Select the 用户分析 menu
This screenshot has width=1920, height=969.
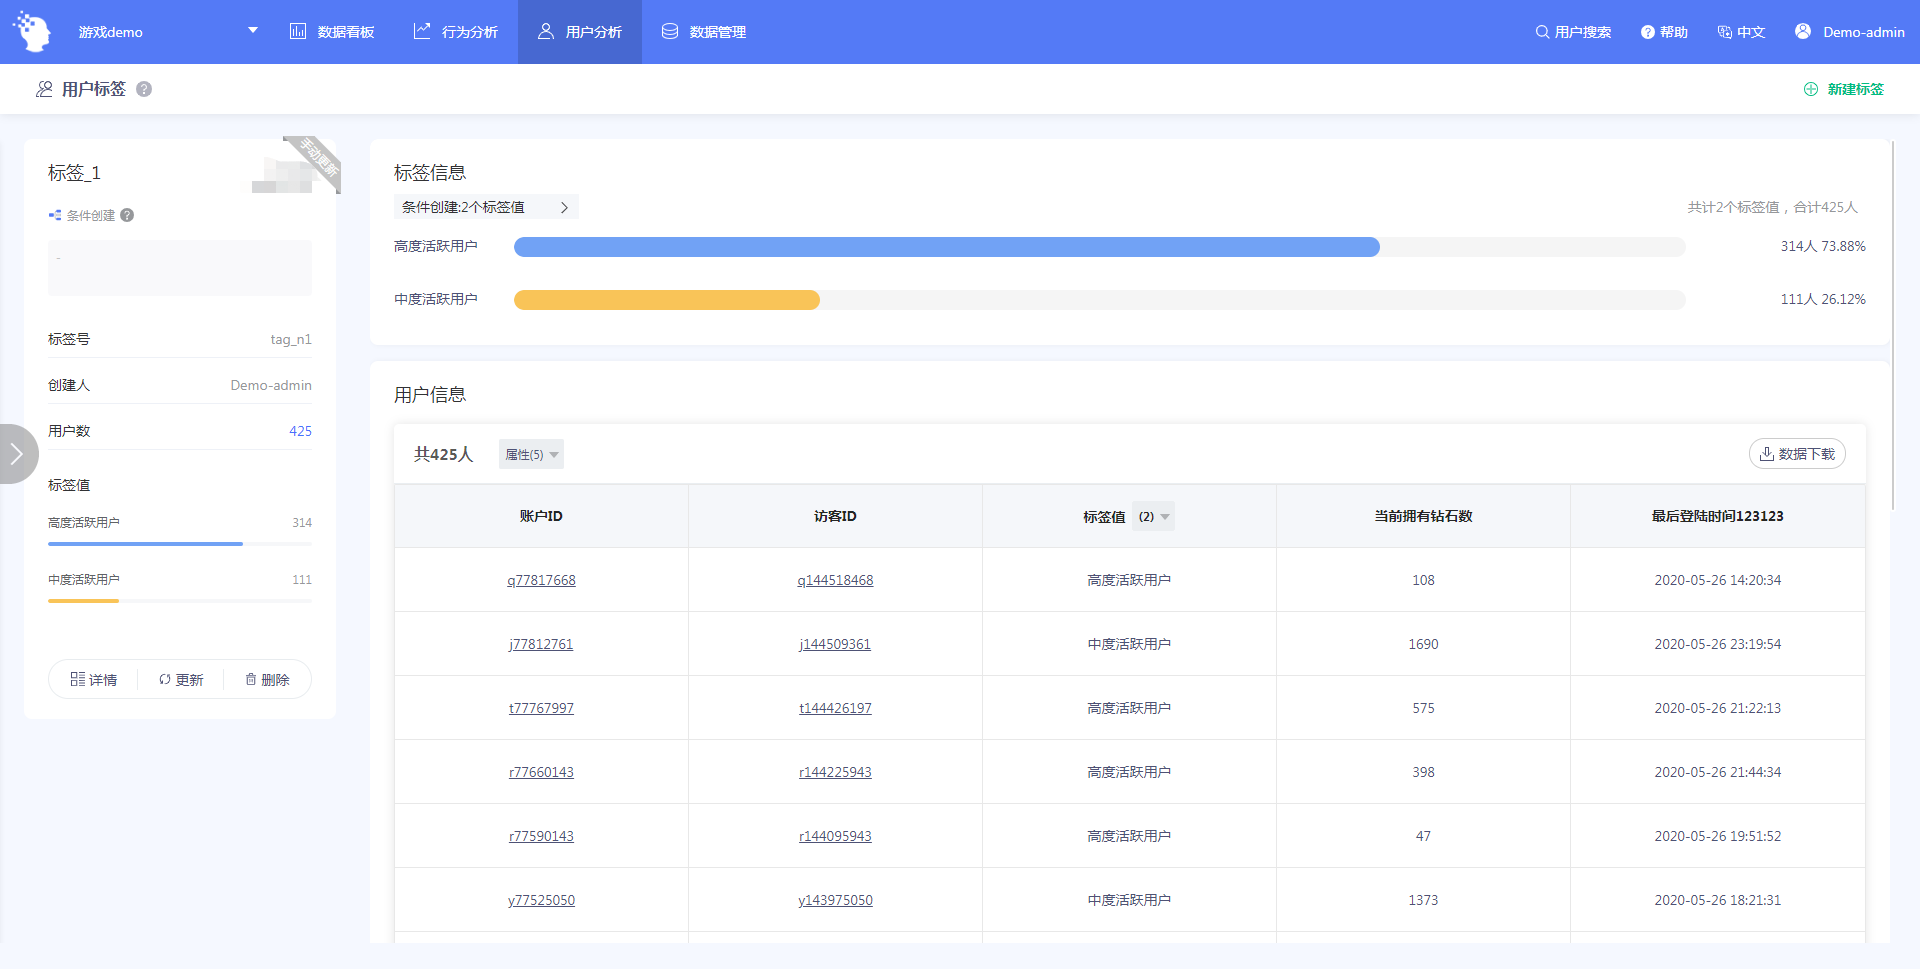click(x=580, y=32)
